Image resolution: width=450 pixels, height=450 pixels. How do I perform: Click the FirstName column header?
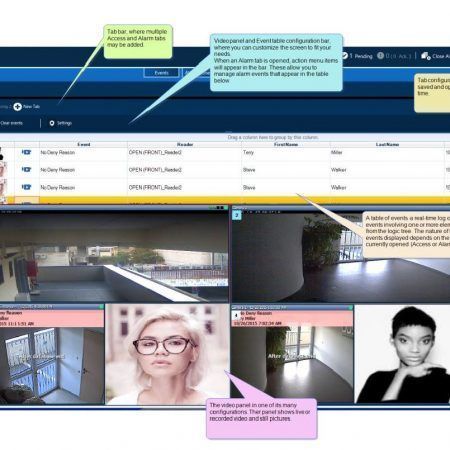286,144
